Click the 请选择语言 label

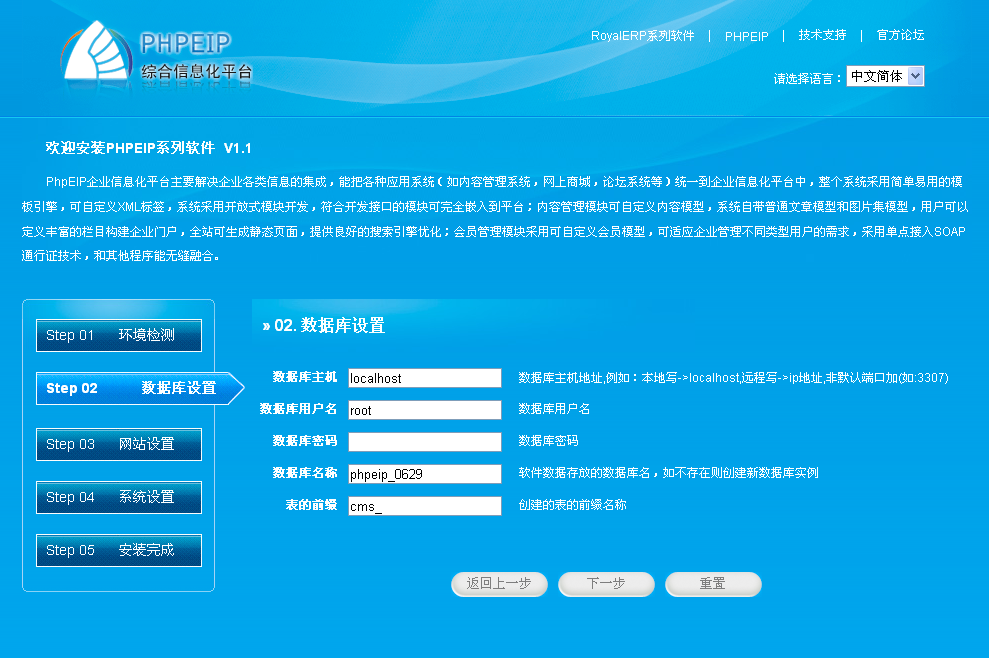click(807, 78)
